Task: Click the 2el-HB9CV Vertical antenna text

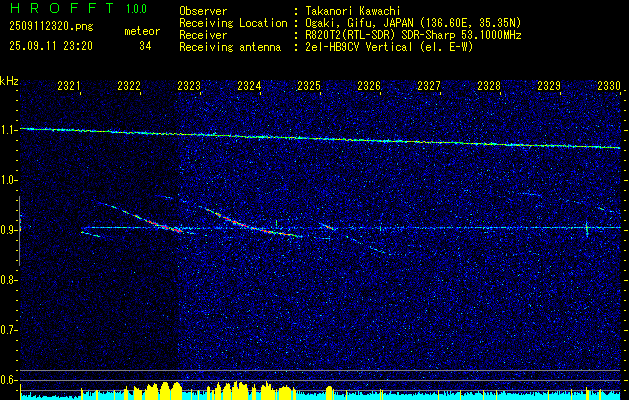Action: pos(388,47)
